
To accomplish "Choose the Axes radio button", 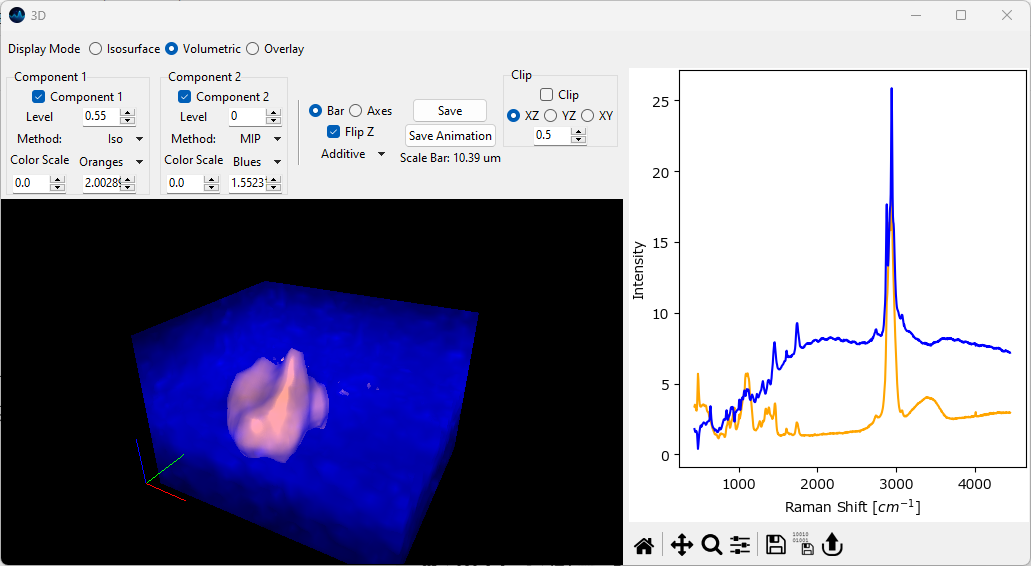I will (355, 111).
